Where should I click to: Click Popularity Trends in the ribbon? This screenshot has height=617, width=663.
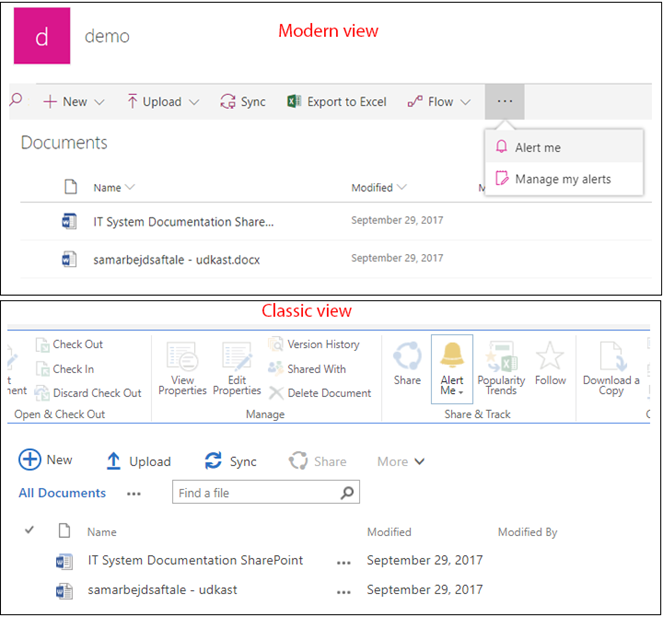[x=501, y=369]
